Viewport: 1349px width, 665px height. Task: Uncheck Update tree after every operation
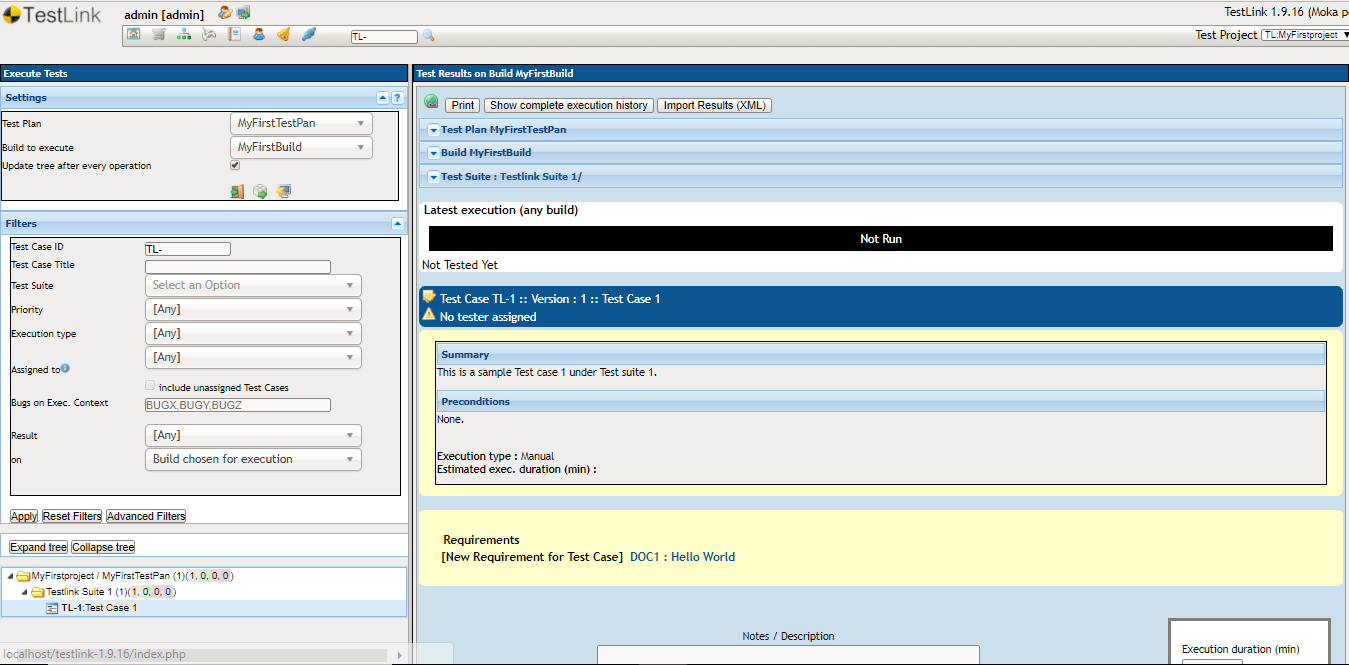(234, 164)
